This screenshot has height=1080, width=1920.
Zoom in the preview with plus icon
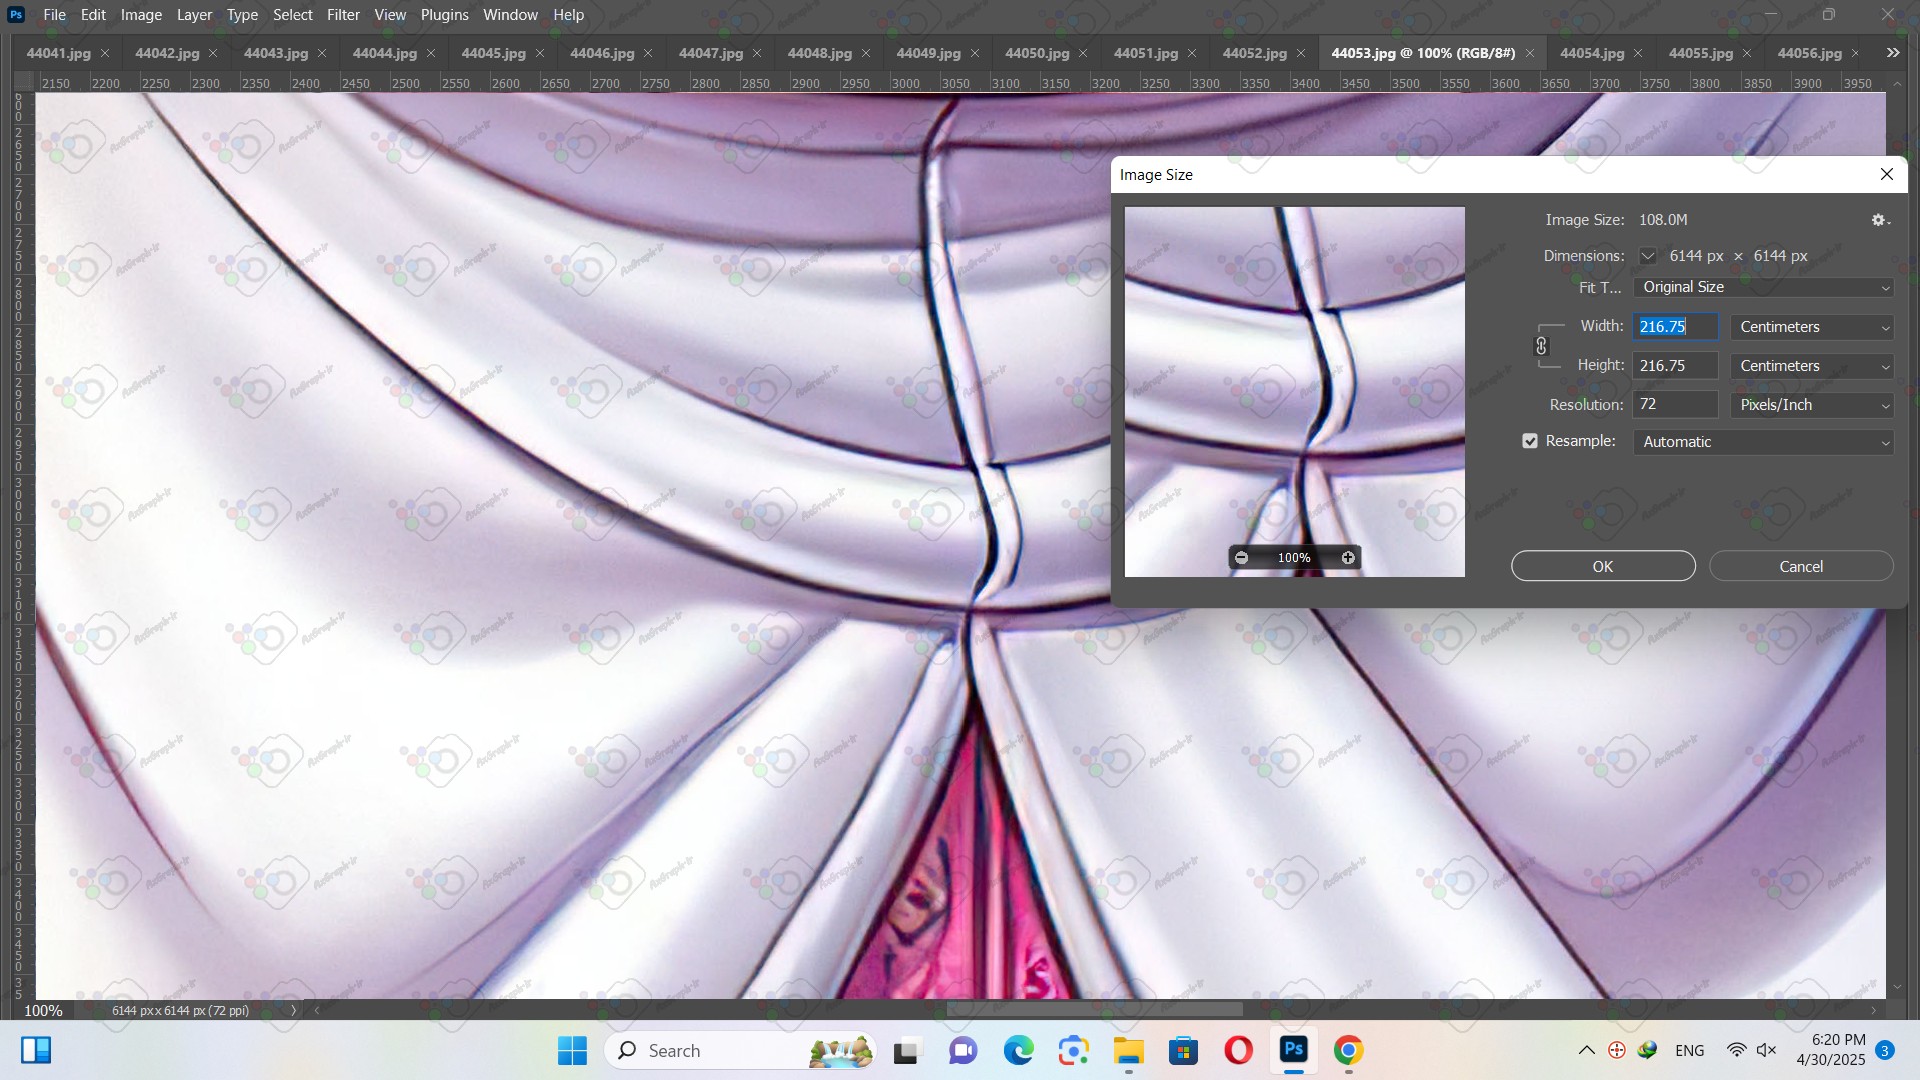[1348, 558]
